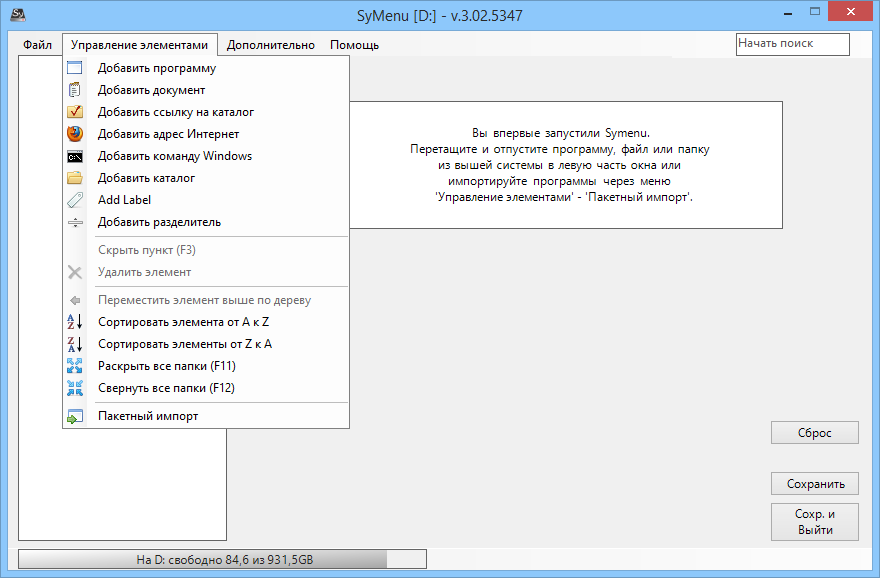880x578 pixels.
Task: Focus the Начать поиск search field
Action: click(x=792, y=44)
